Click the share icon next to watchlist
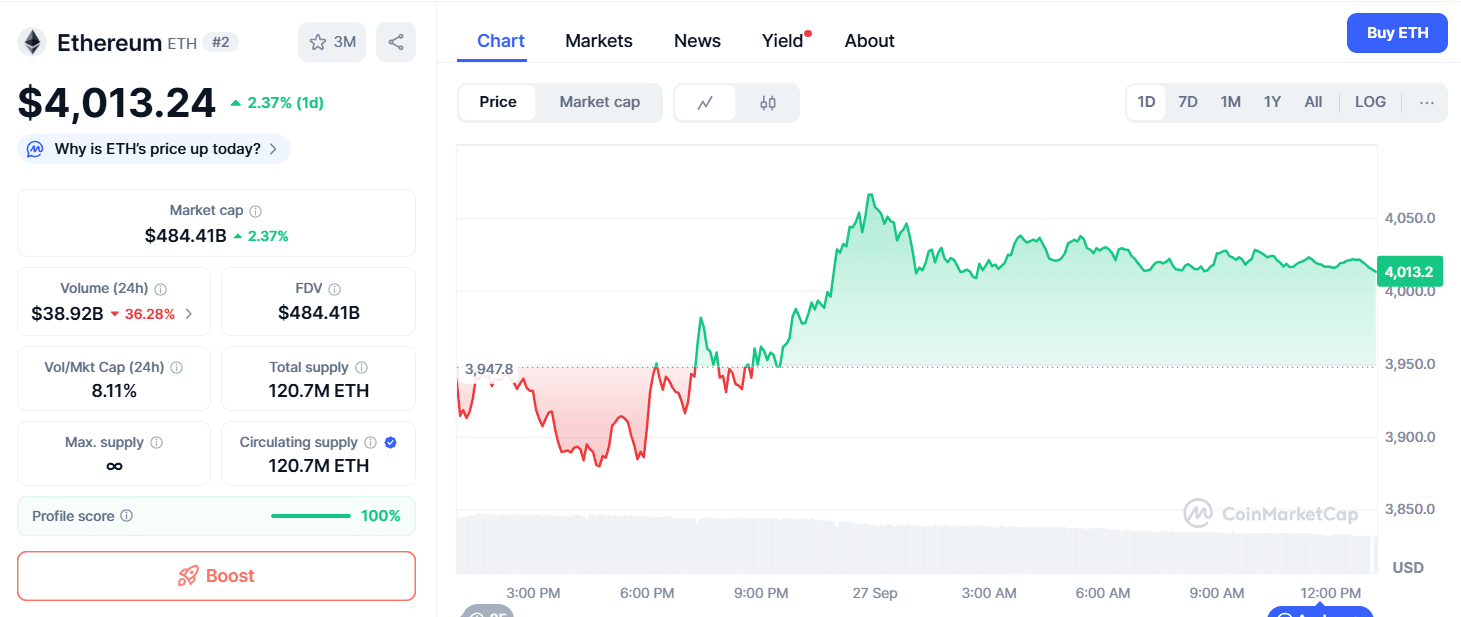1461x617 pixels. 396,42
